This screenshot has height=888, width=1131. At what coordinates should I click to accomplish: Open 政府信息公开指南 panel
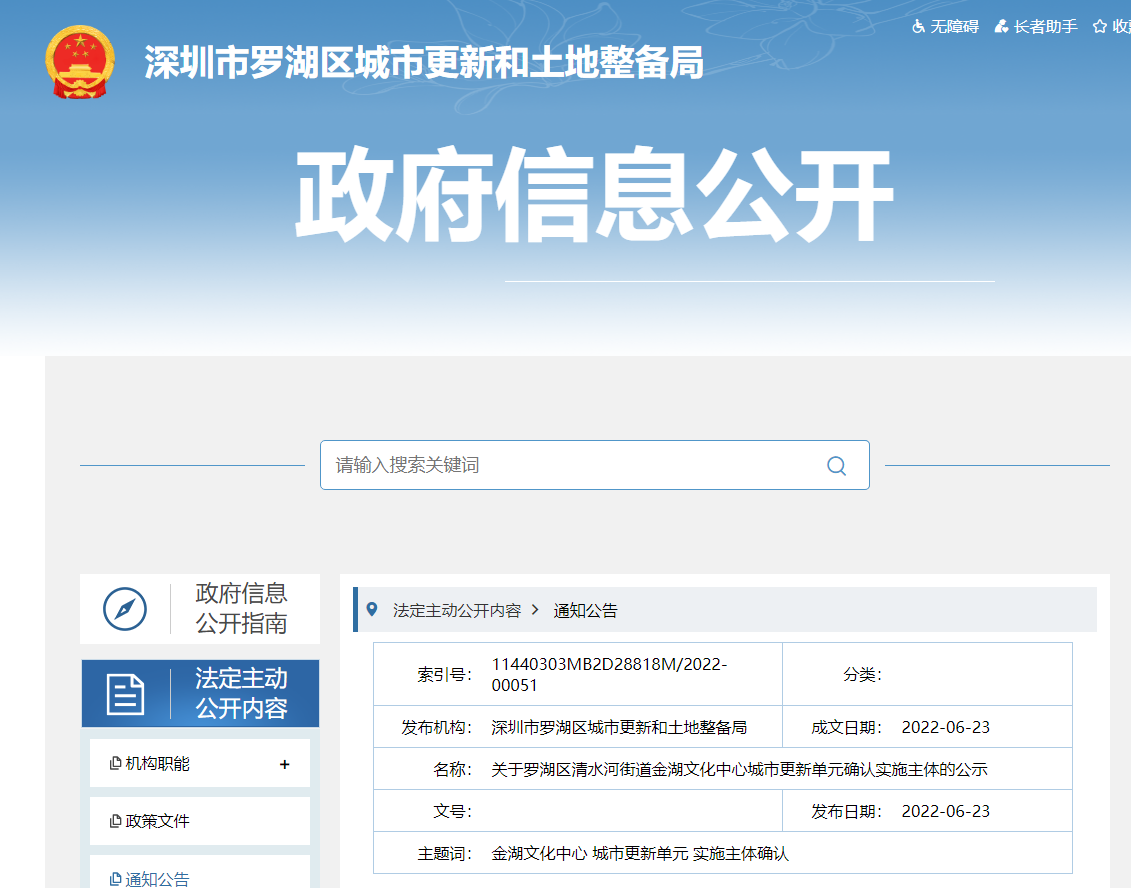pyautogui.click(x=241, y=608)
